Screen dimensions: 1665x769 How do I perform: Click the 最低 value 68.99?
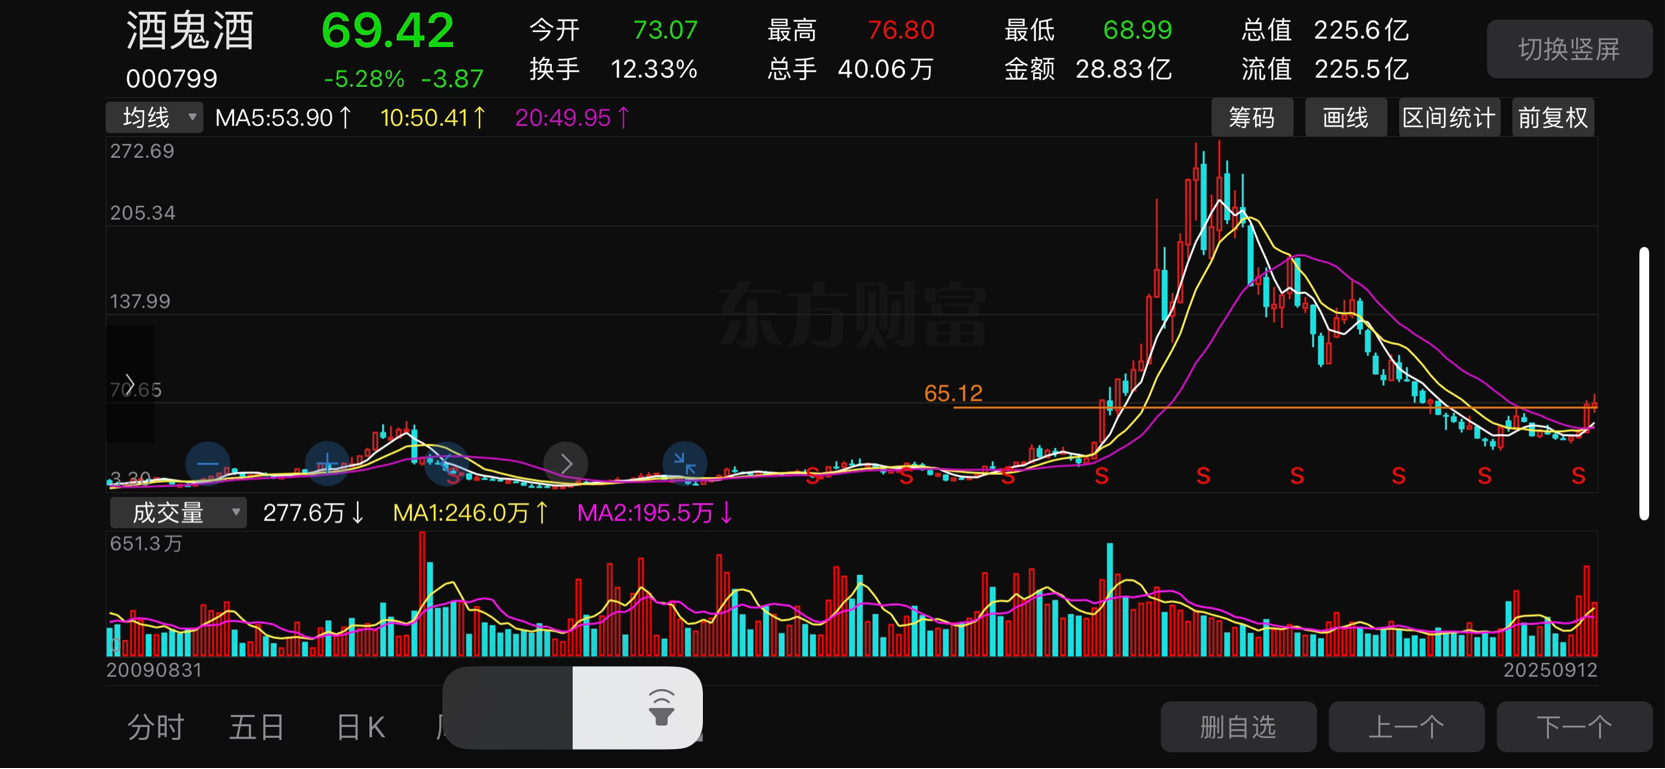point(1137,30)
